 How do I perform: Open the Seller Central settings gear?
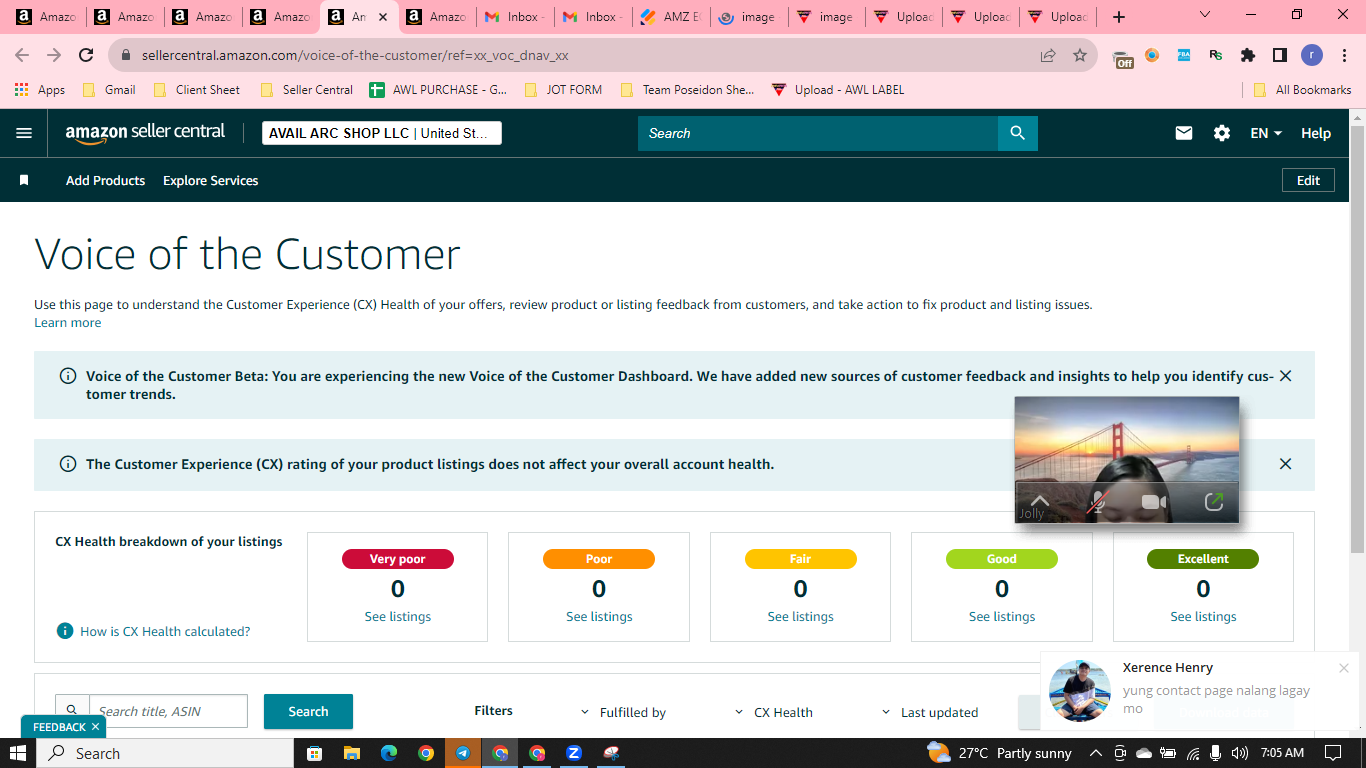pyautogui.click(x=1222, y=133)
